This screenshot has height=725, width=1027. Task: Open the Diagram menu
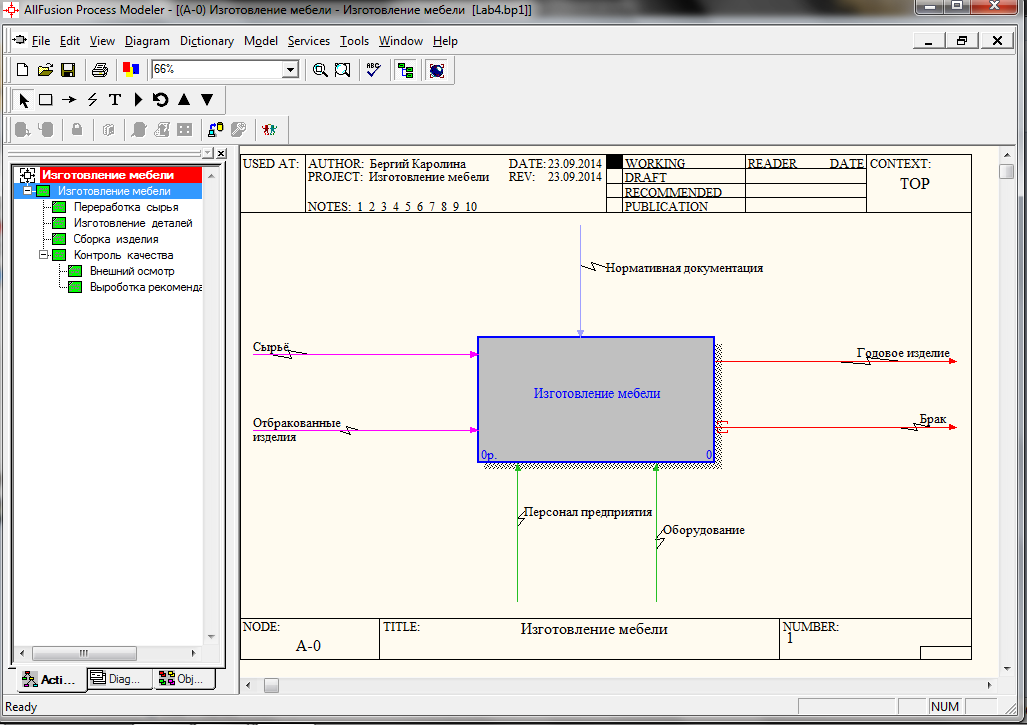pyautogui.click(x=147, y=41)
